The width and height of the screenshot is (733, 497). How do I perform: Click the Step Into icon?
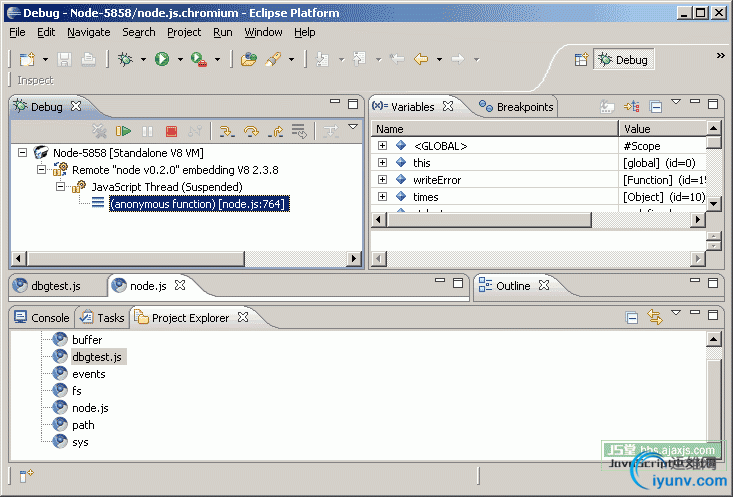point(227,131)
